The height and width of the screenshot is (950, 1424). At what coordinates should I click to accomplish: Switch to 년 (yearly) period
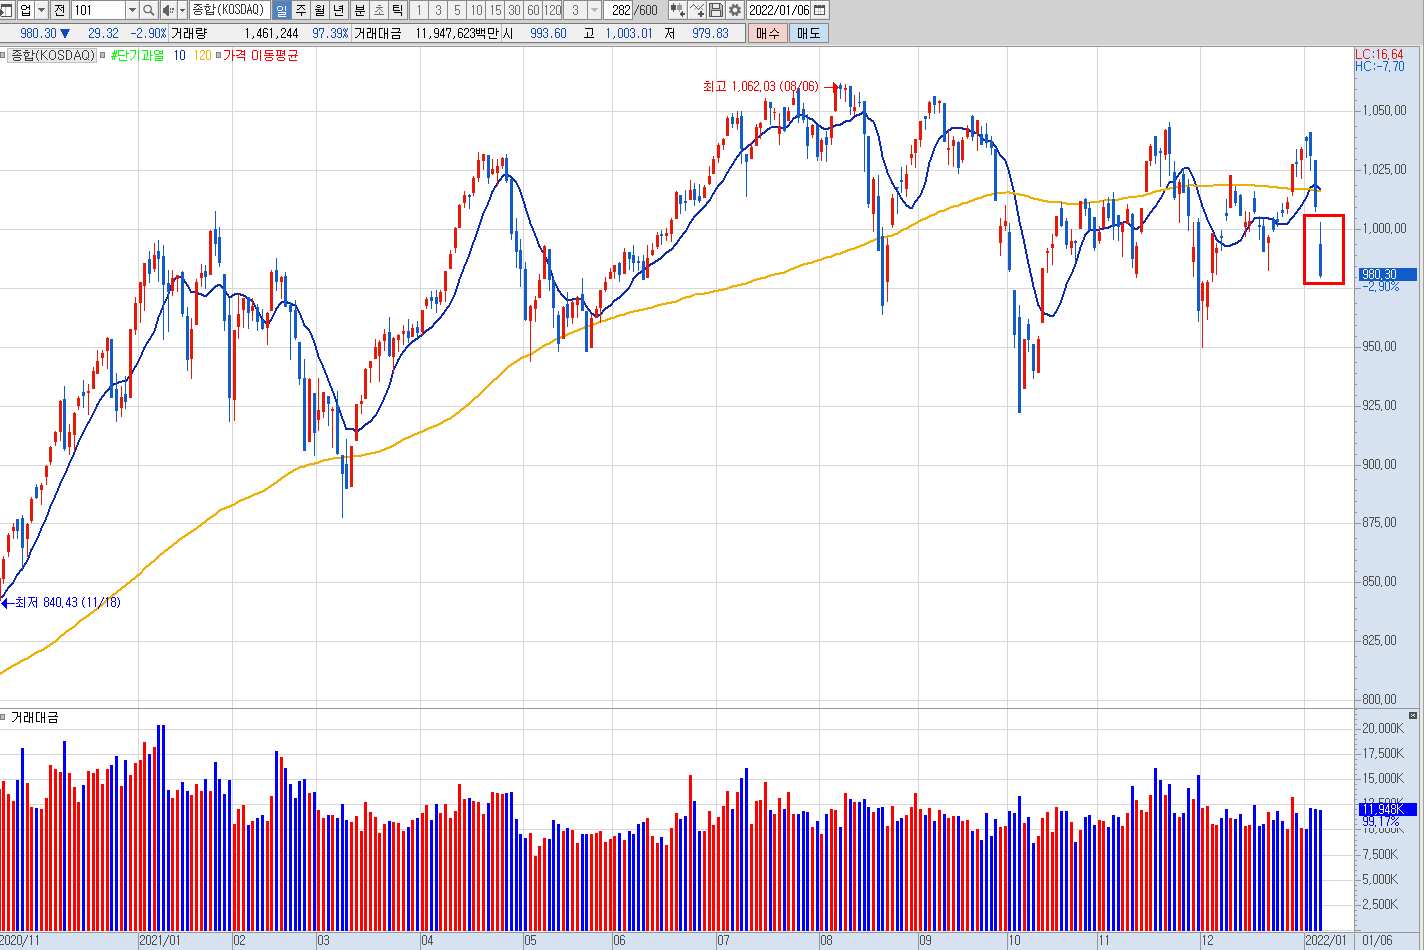point(339,10)
